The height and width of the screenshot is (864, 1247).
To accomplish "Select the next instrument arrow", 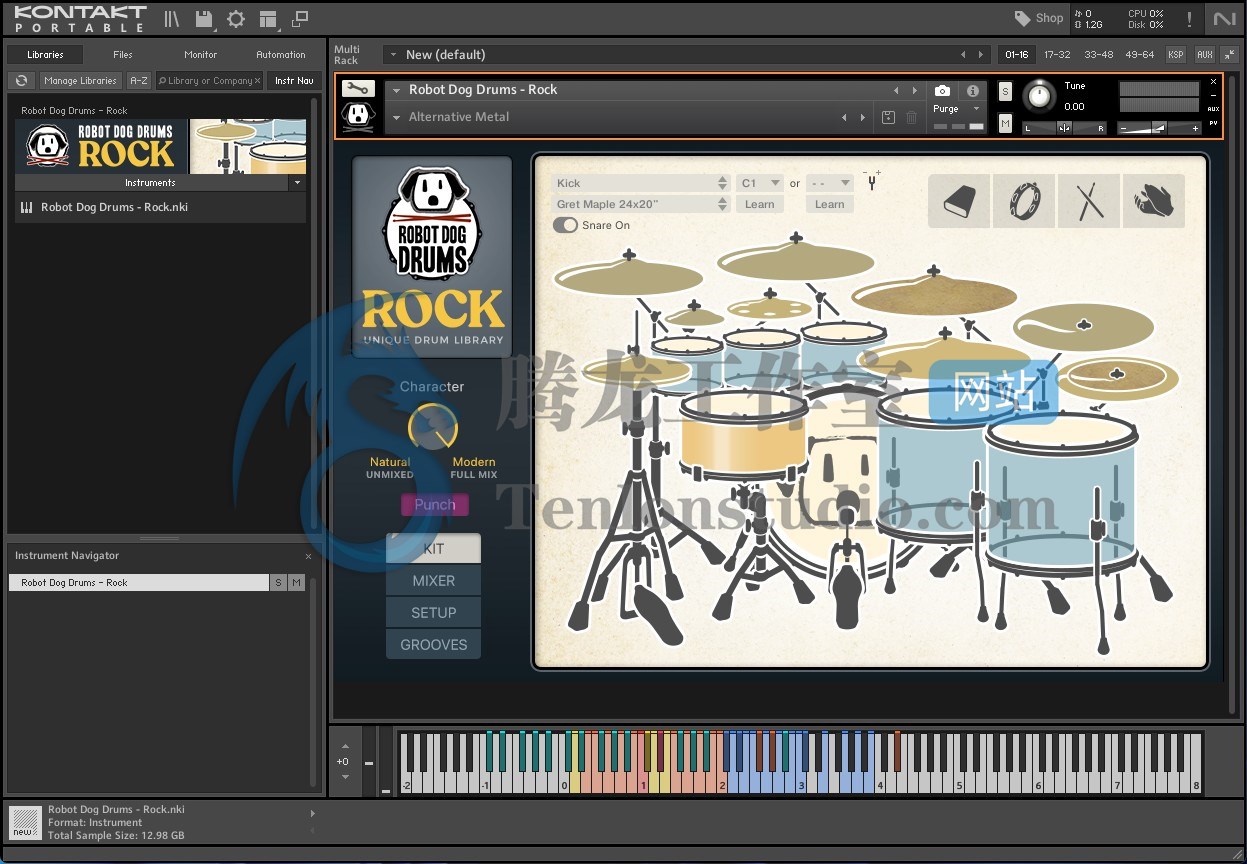I will pyautogui.click(x=914, y=90).
